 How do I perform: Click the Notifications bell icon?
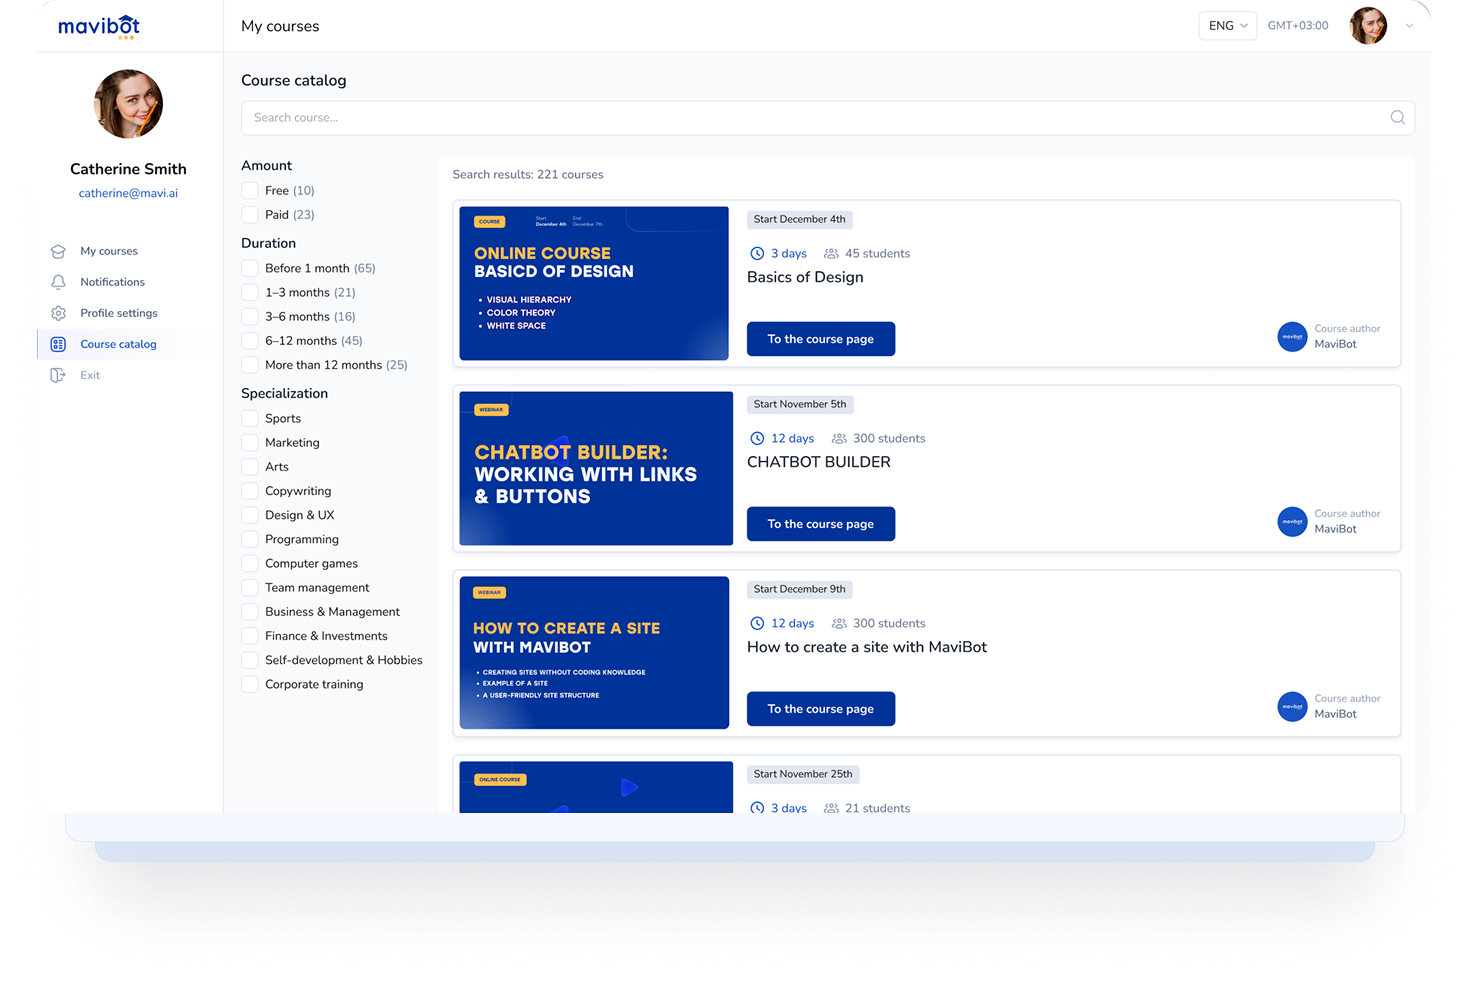[58, 283]
